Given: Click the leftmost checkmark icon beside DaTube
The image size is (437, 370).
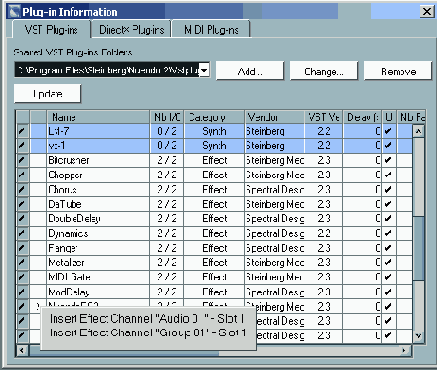Looking at the screenshot, I should 22,204.
